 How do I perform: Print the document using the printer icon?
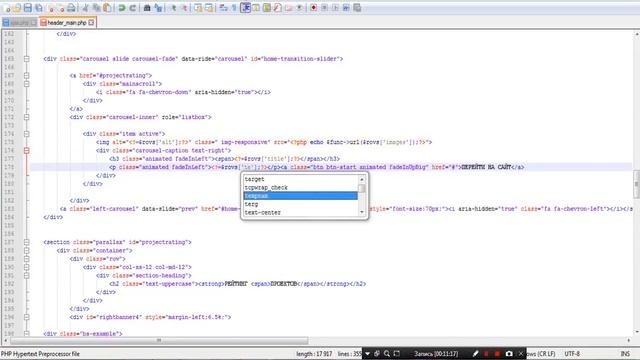tap(71, 8)
